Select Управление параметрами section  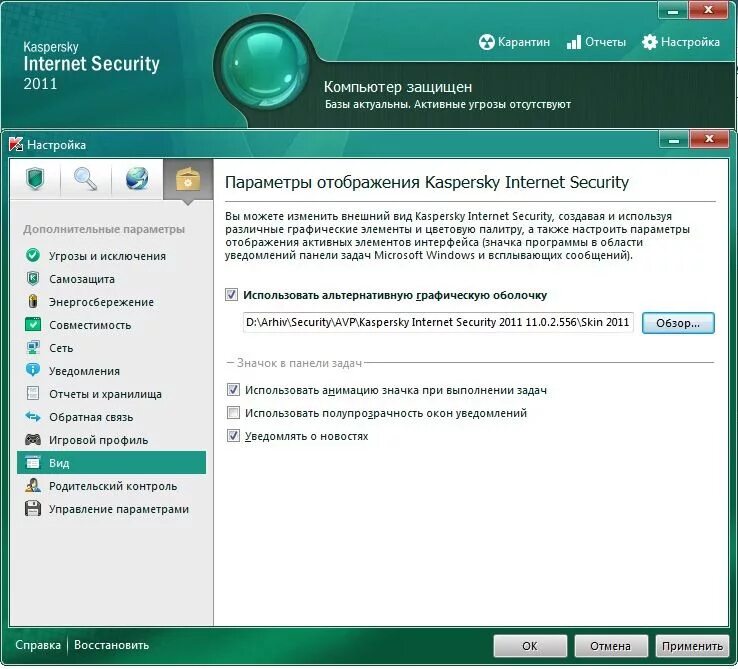[x=112, y=509]
